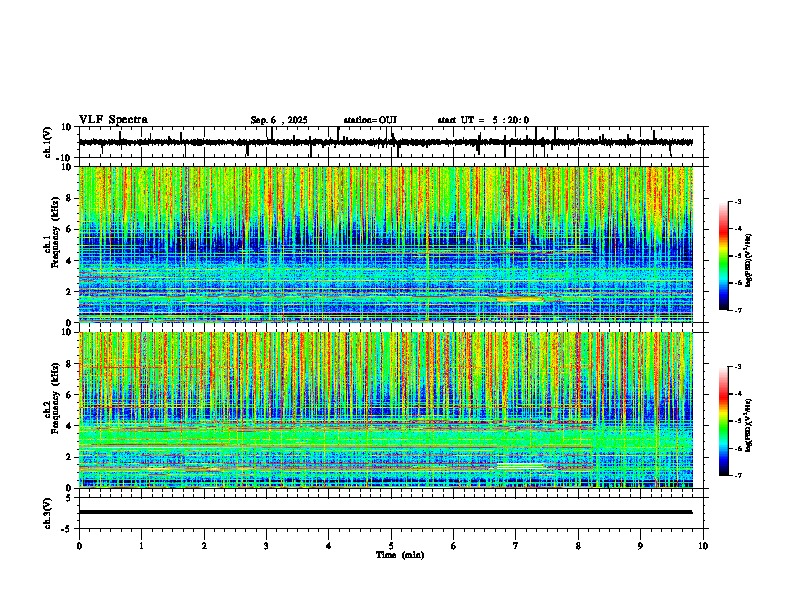Screen dimensions: 792x612
Task: Click the "Time (min)" axis label
Action: (x=400, y=555)
